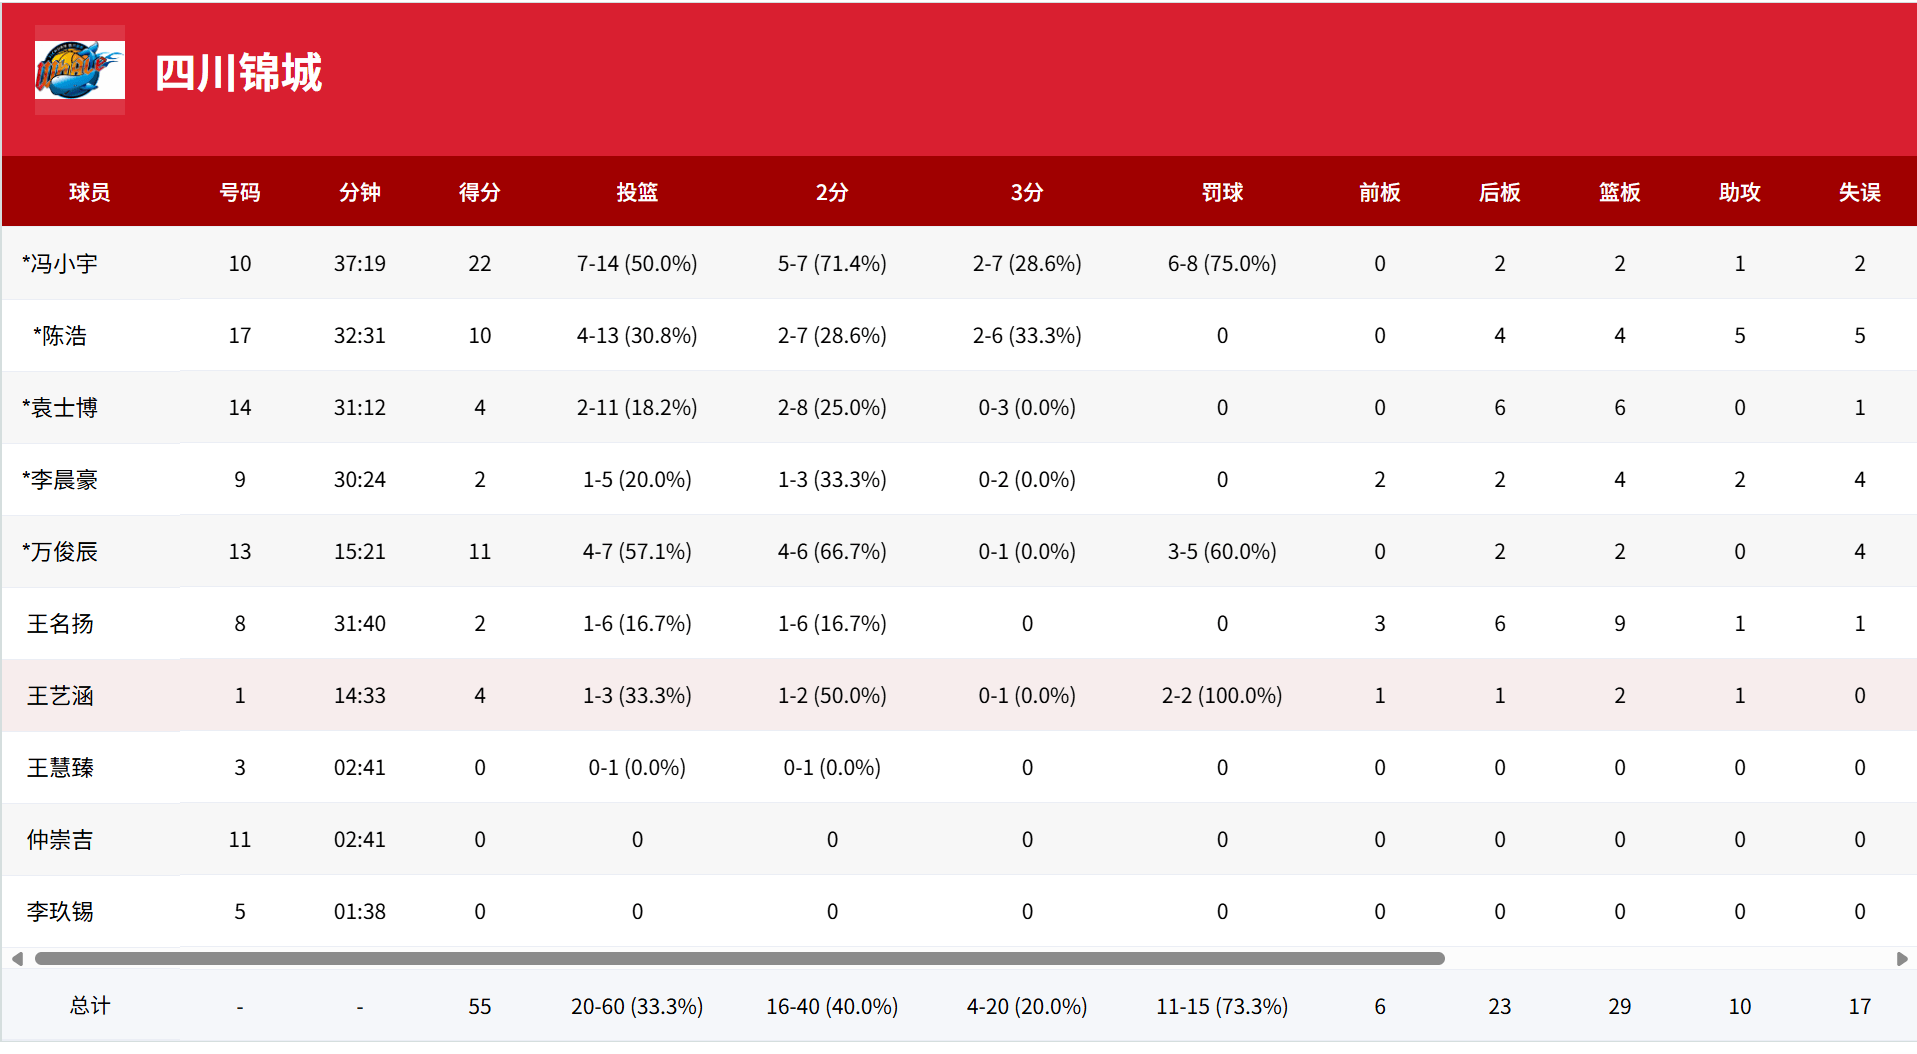
Task: Select player name *陈浩
Action: point(60,336)
